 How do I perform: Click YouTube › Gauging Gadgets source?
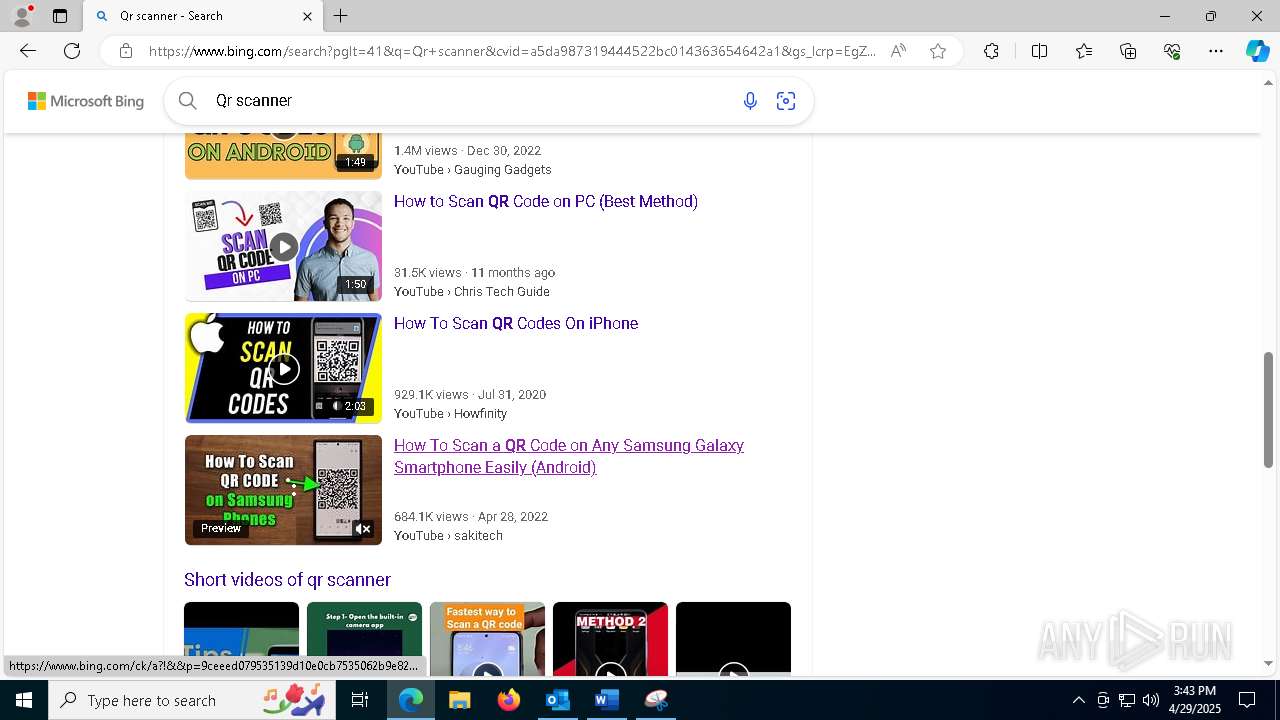[473, 170]
